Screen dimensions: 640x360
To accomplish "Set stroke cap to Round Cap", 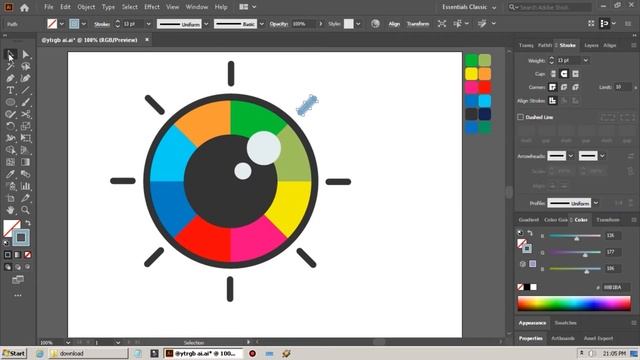I will 564,74.
